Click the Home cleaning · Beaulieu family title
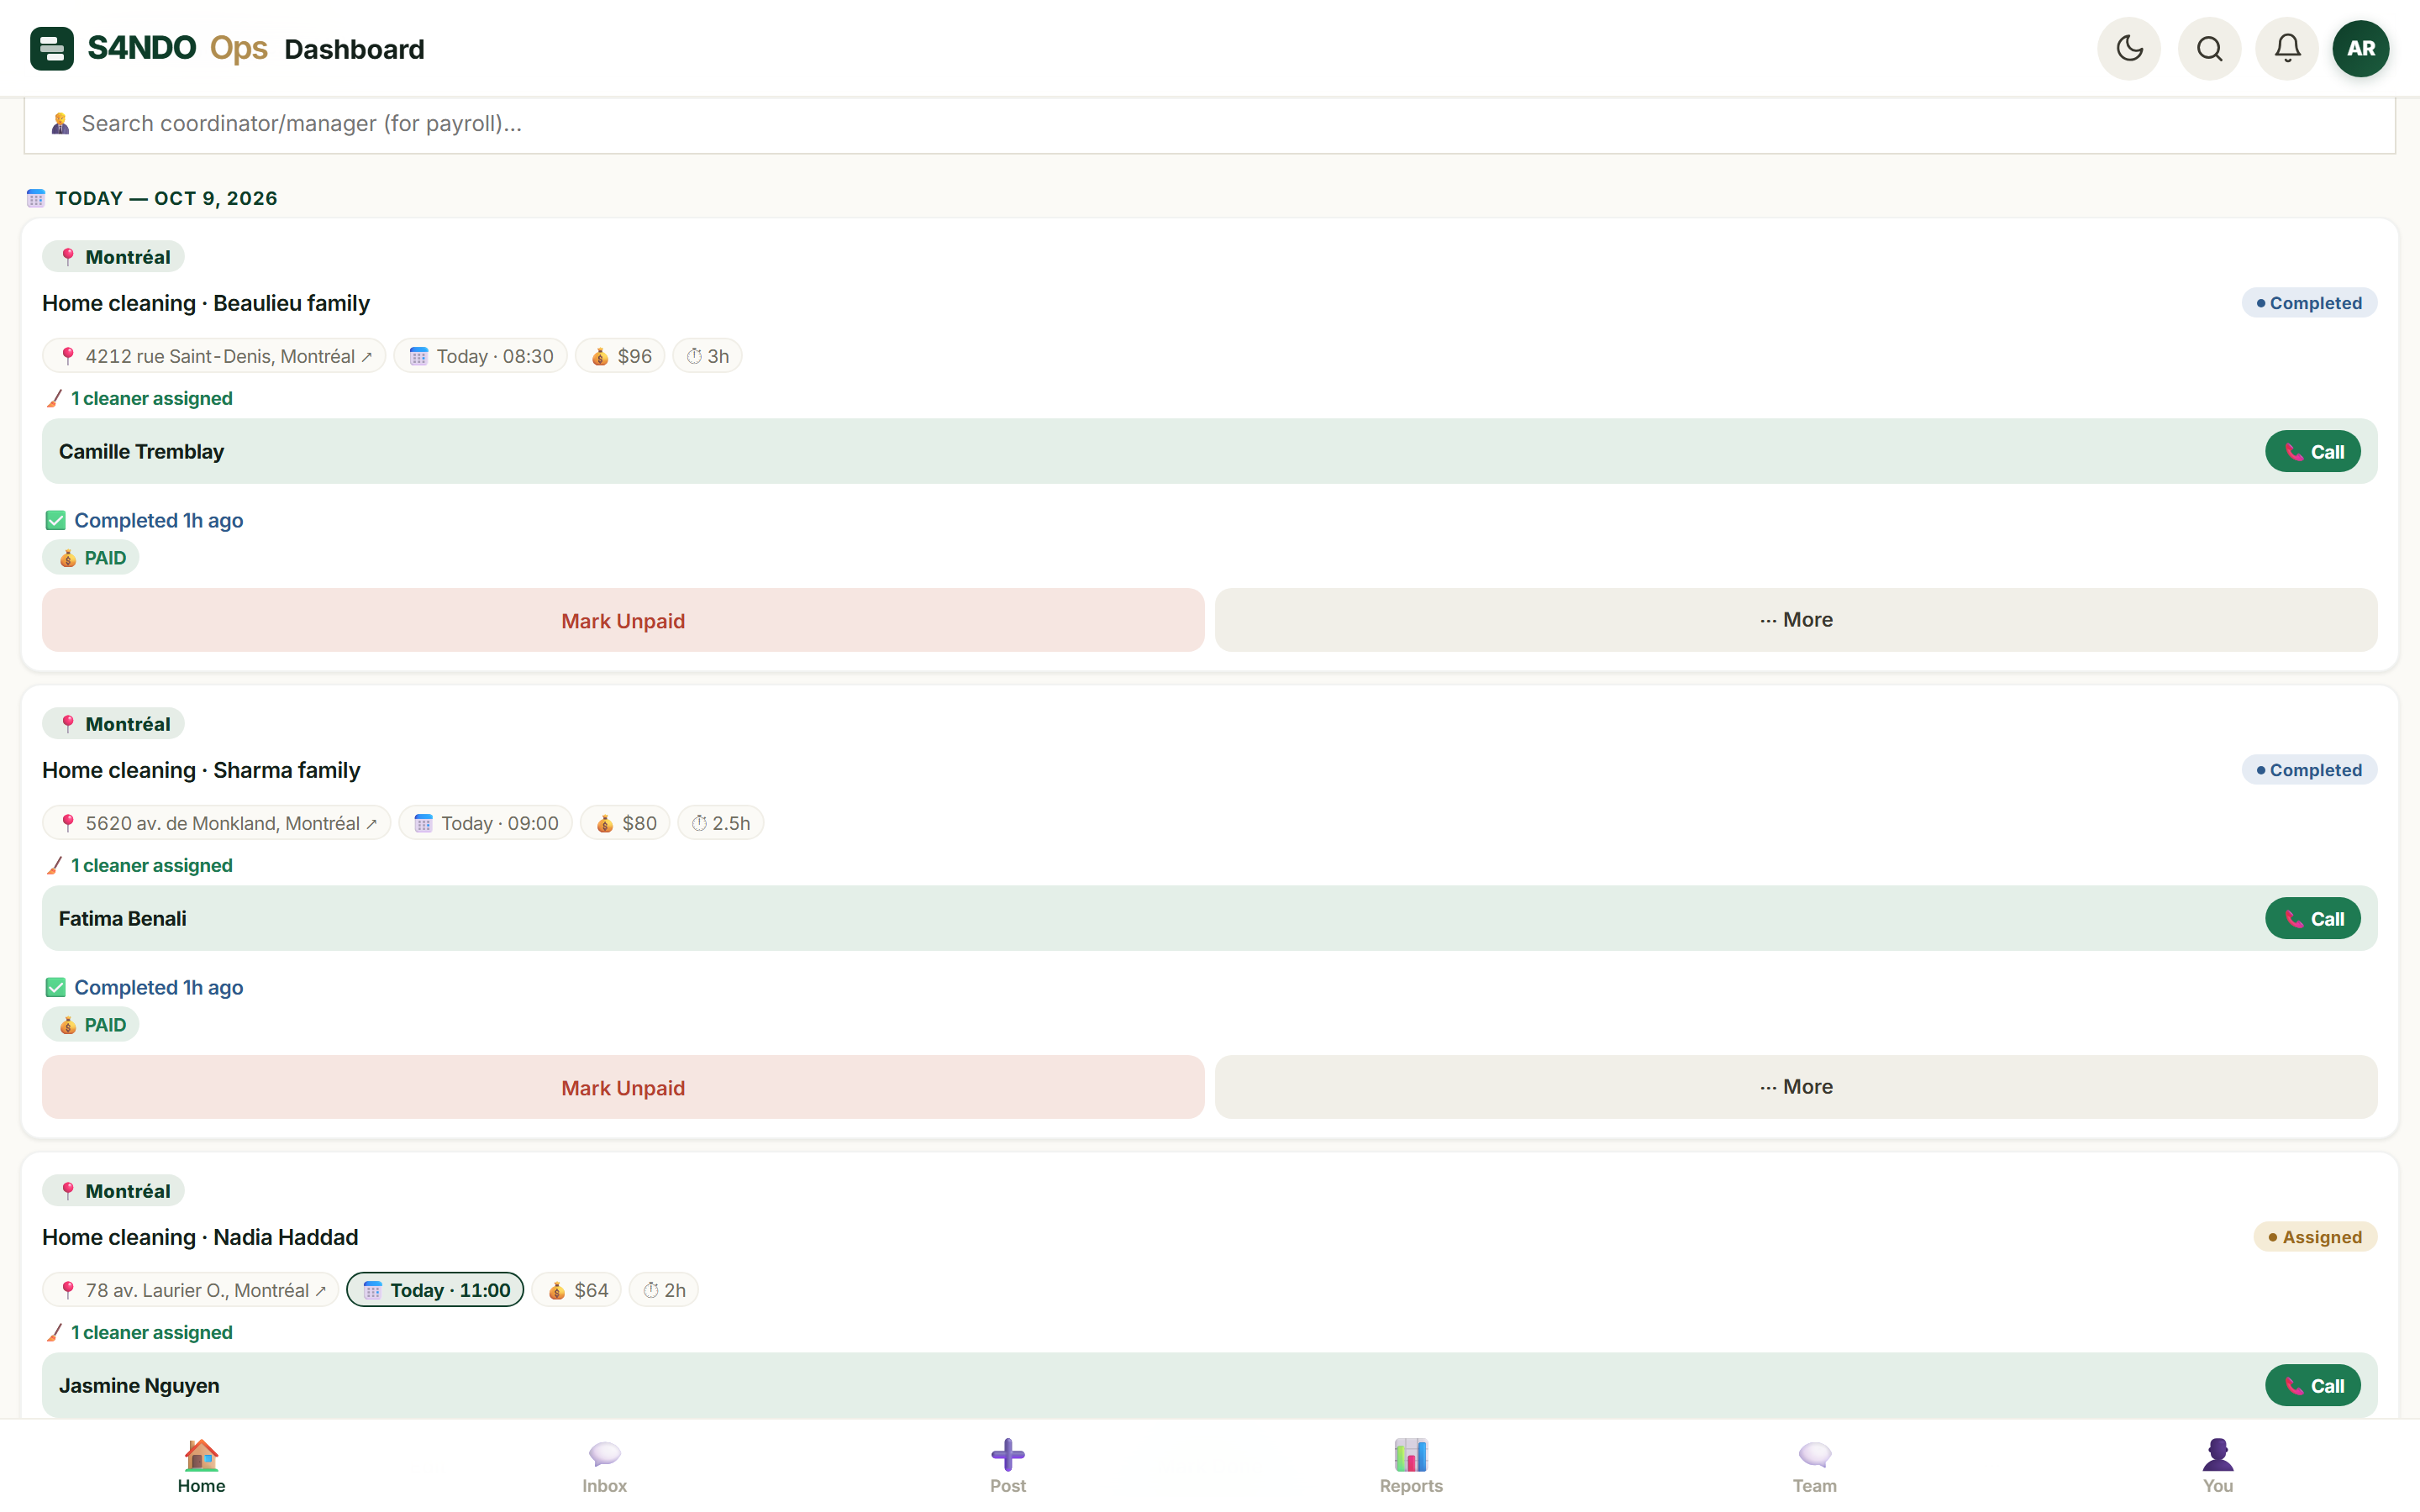 click(x=206, y=303)
